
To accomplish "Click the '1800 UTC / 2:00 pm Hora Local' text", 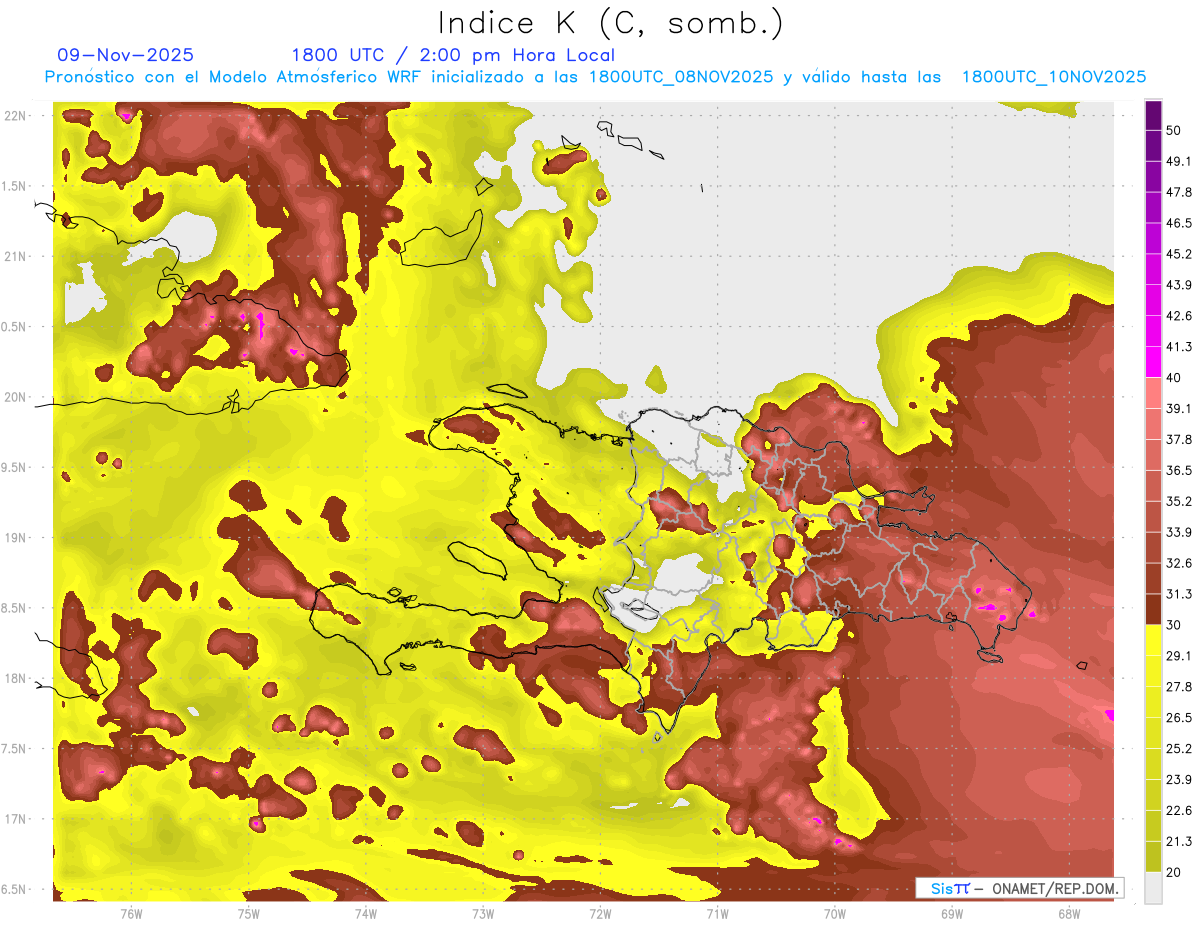I will pos(453,55).
